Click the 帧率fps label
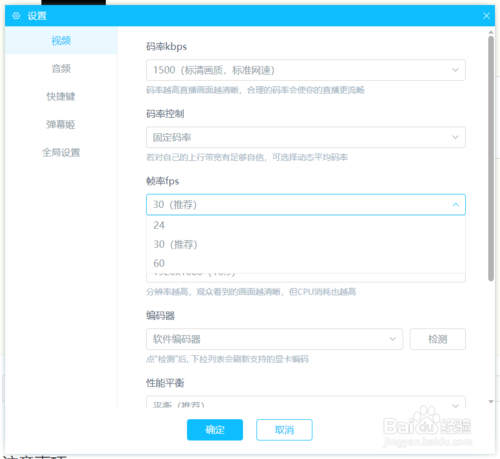500x459 pixels. [162, 181]
